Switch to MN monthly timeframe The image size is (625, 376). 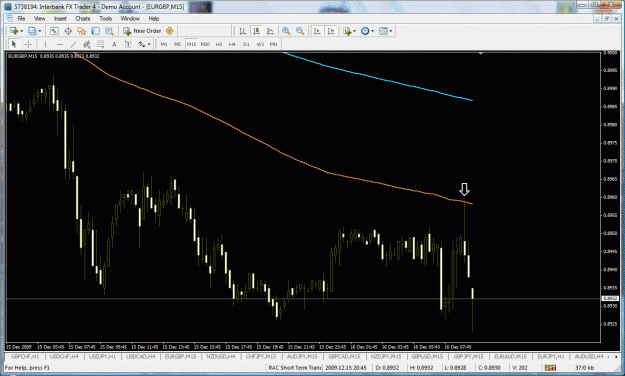273,44
